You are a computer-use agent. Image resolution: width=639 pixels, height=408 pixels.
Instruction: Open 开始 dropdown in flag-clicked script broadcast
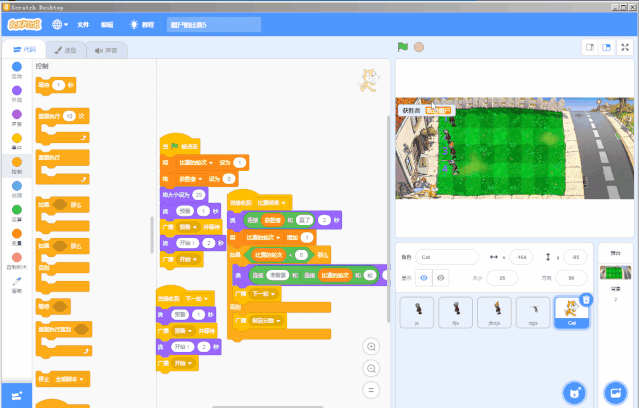[189, 259]
